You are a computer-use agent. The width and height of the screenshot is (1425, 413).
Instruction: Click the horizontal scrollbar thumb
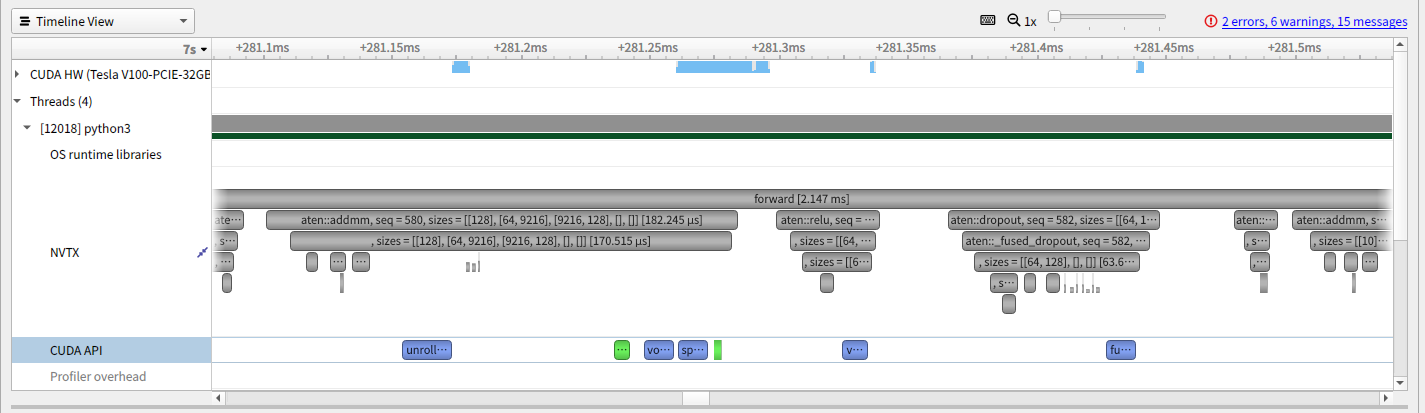[695, 398]
